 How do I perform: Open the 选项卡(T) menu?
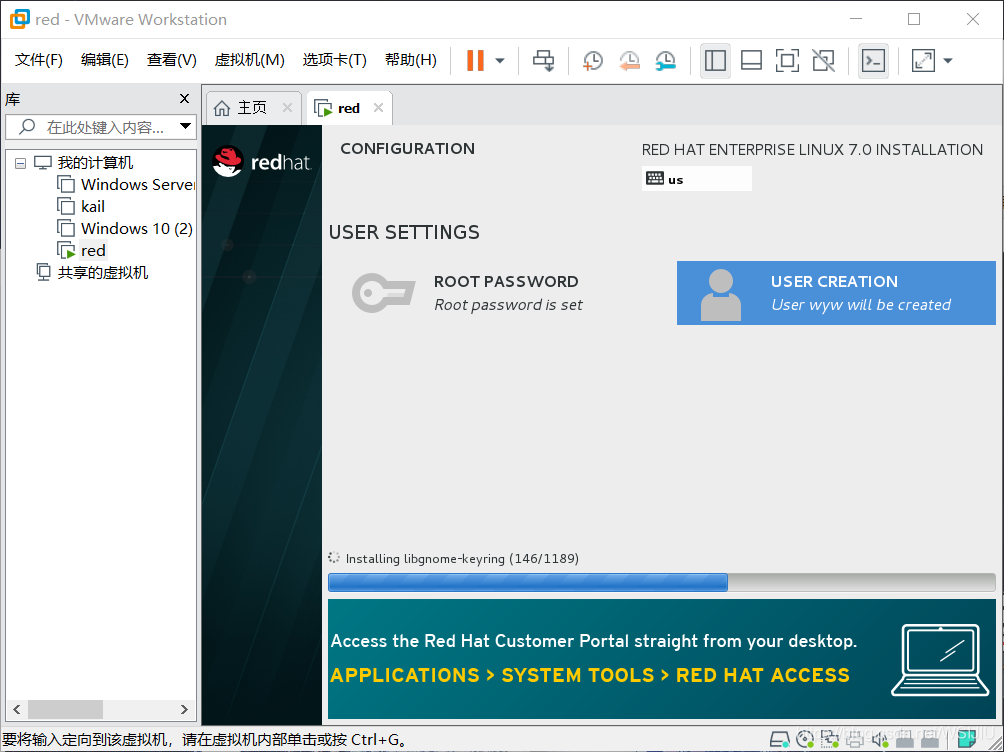click(x=334, y=60)
